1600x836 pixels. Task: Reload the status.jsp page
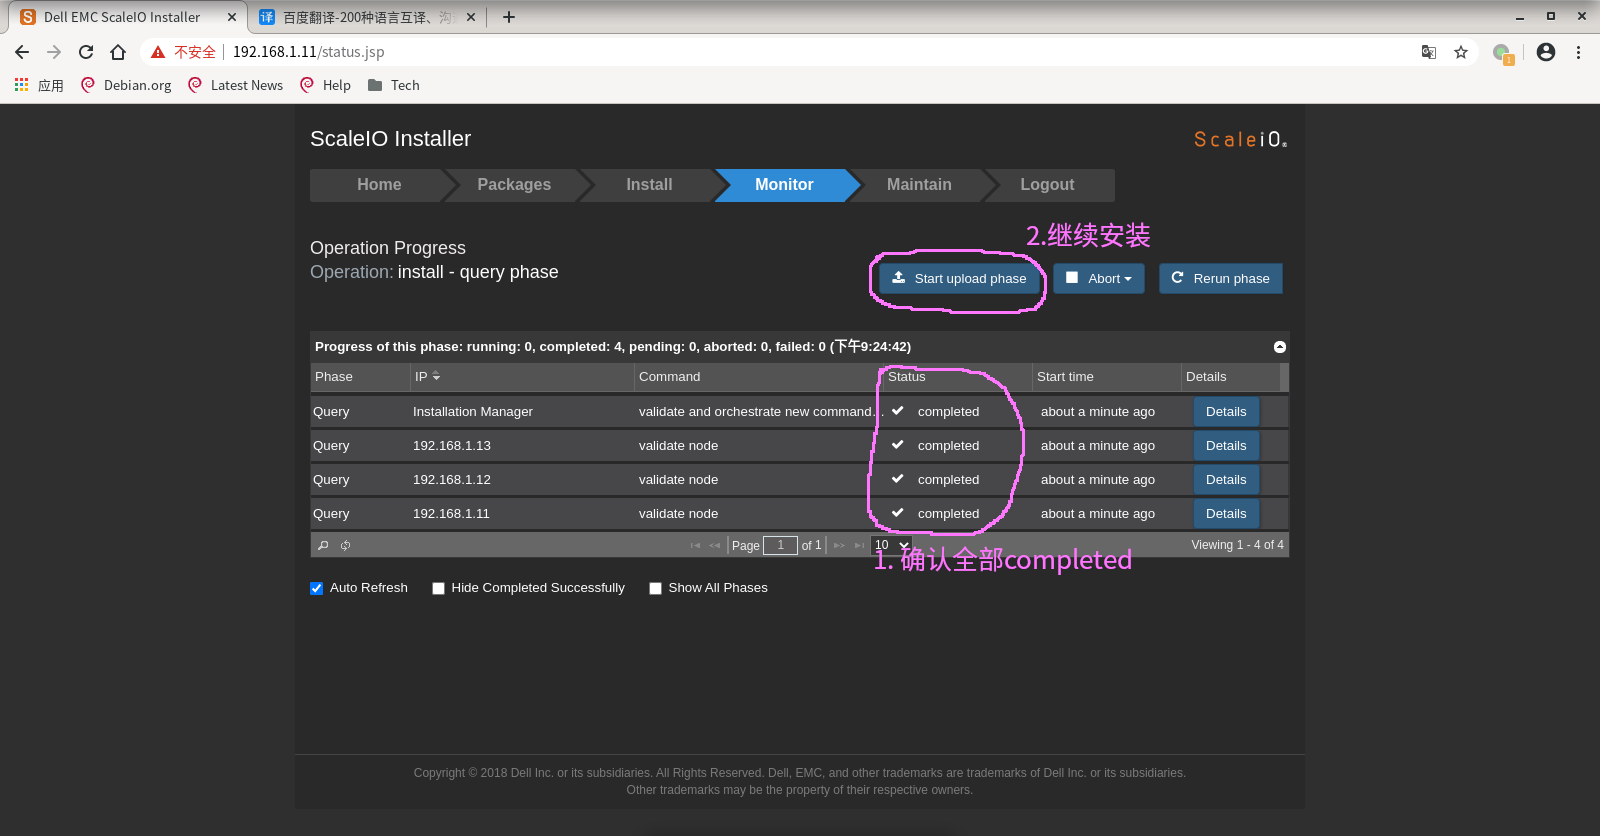tap(86, 52)
